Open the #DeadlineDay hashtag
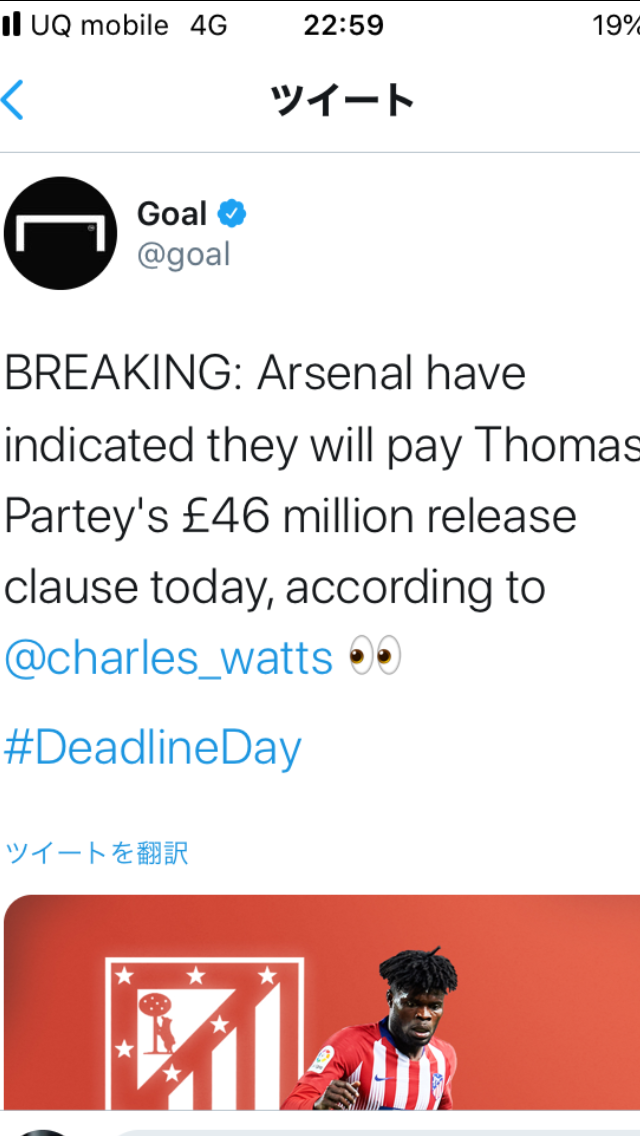This screenshot has width=640, height=1136. coord(153,747)
